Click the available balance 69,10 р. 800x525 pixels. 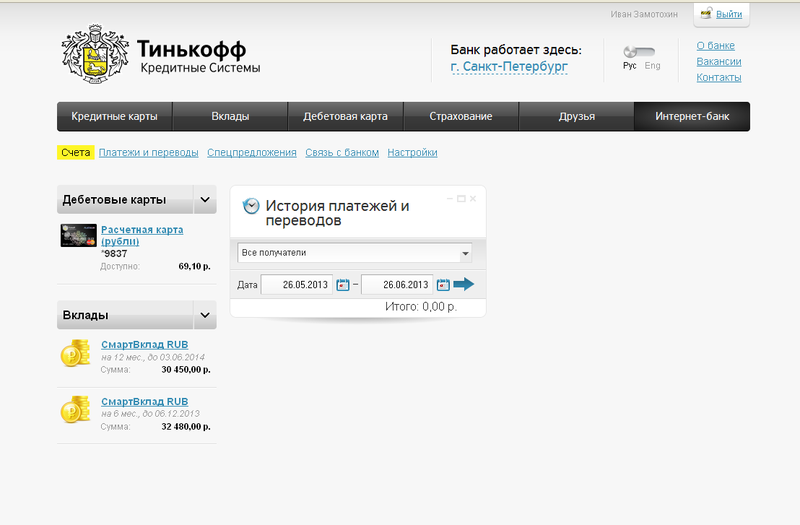[x=194, y=266]
